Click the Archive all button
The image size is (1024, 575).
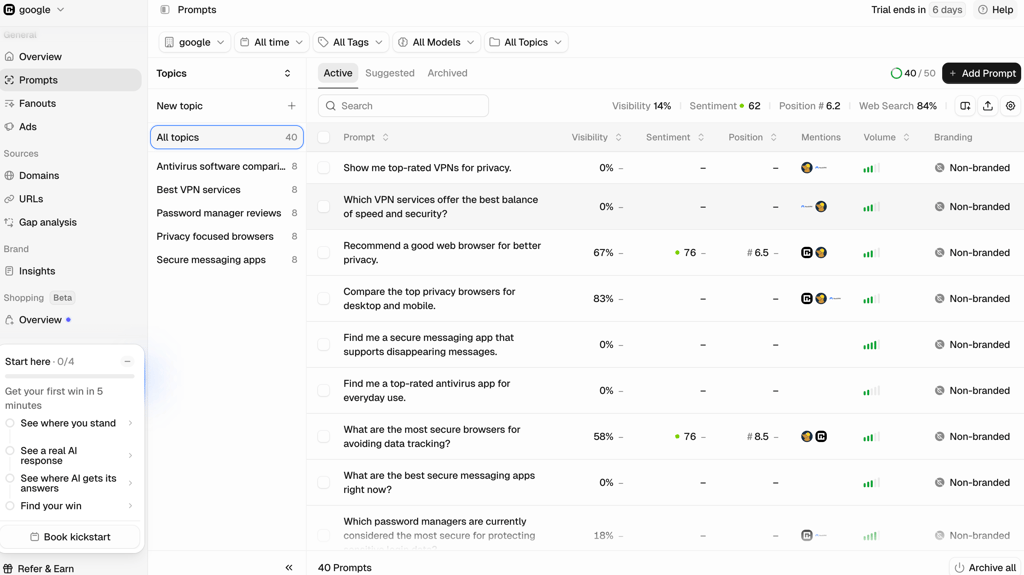point(985,568)
